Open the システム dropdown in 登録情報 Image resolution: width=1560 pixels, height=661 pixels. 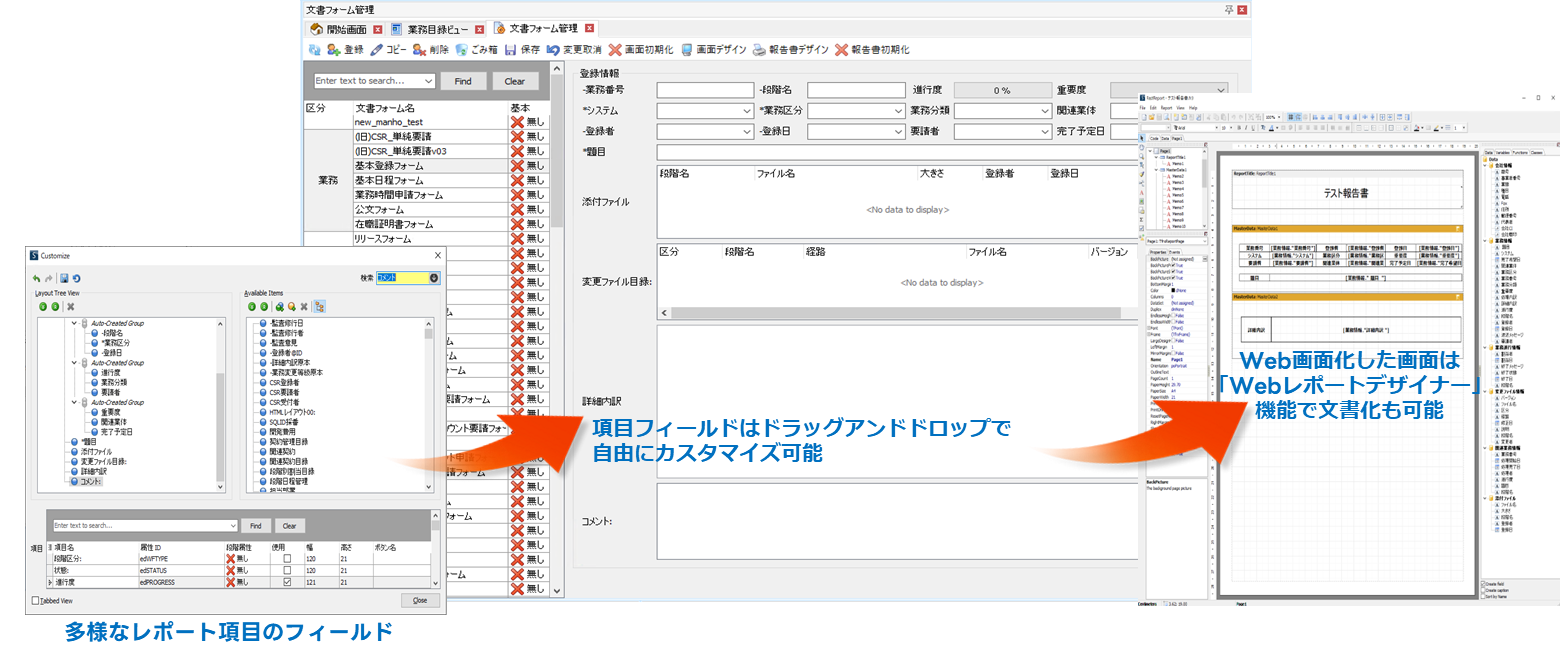[746, 111]
